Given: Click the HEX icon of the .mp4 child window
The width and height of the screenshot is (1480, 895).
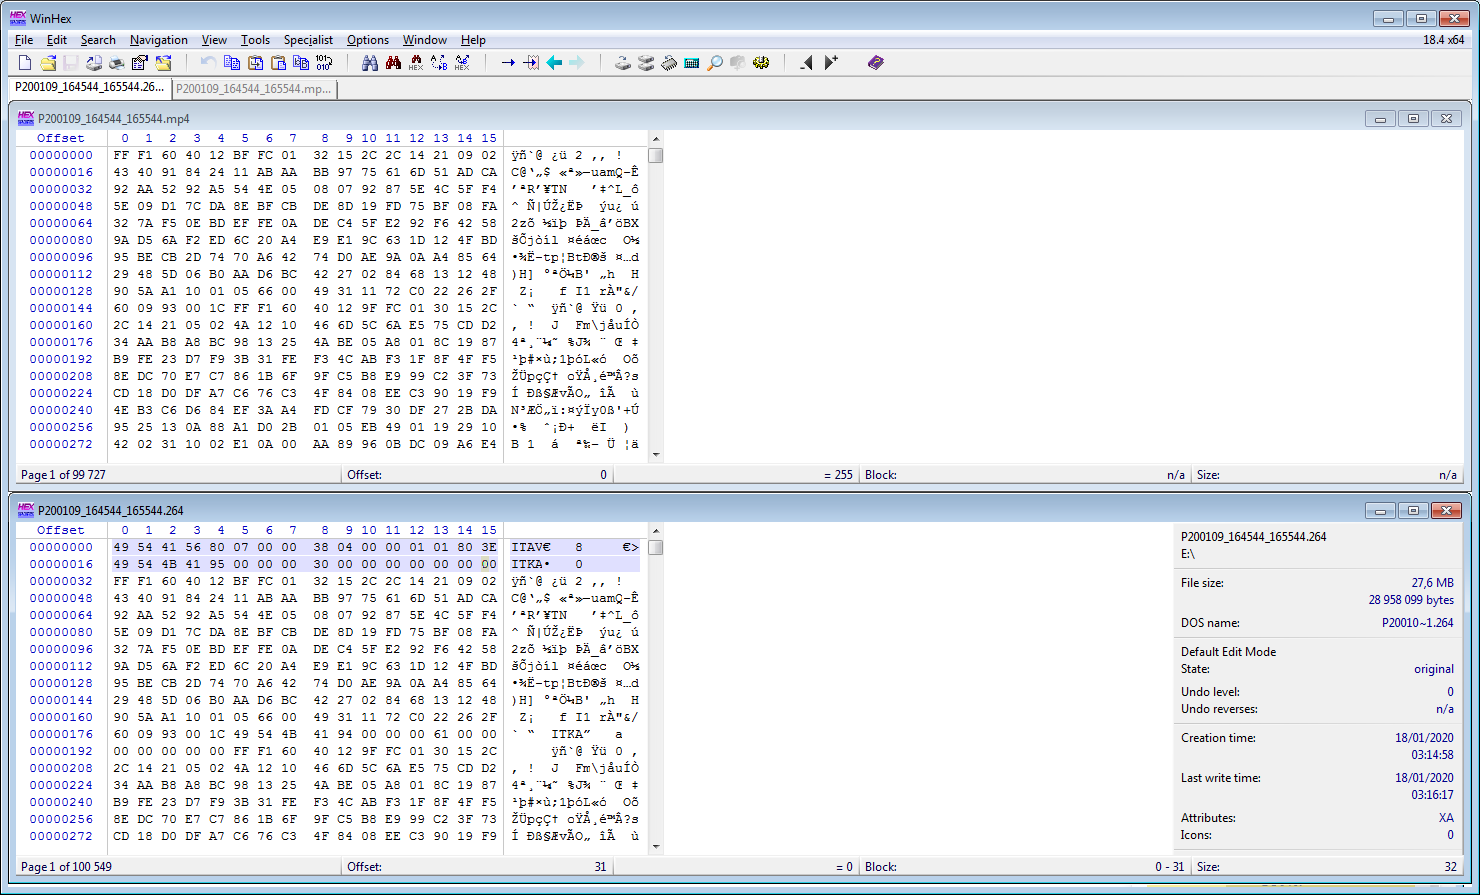Looking at the screenshot, I should [26, 118].
